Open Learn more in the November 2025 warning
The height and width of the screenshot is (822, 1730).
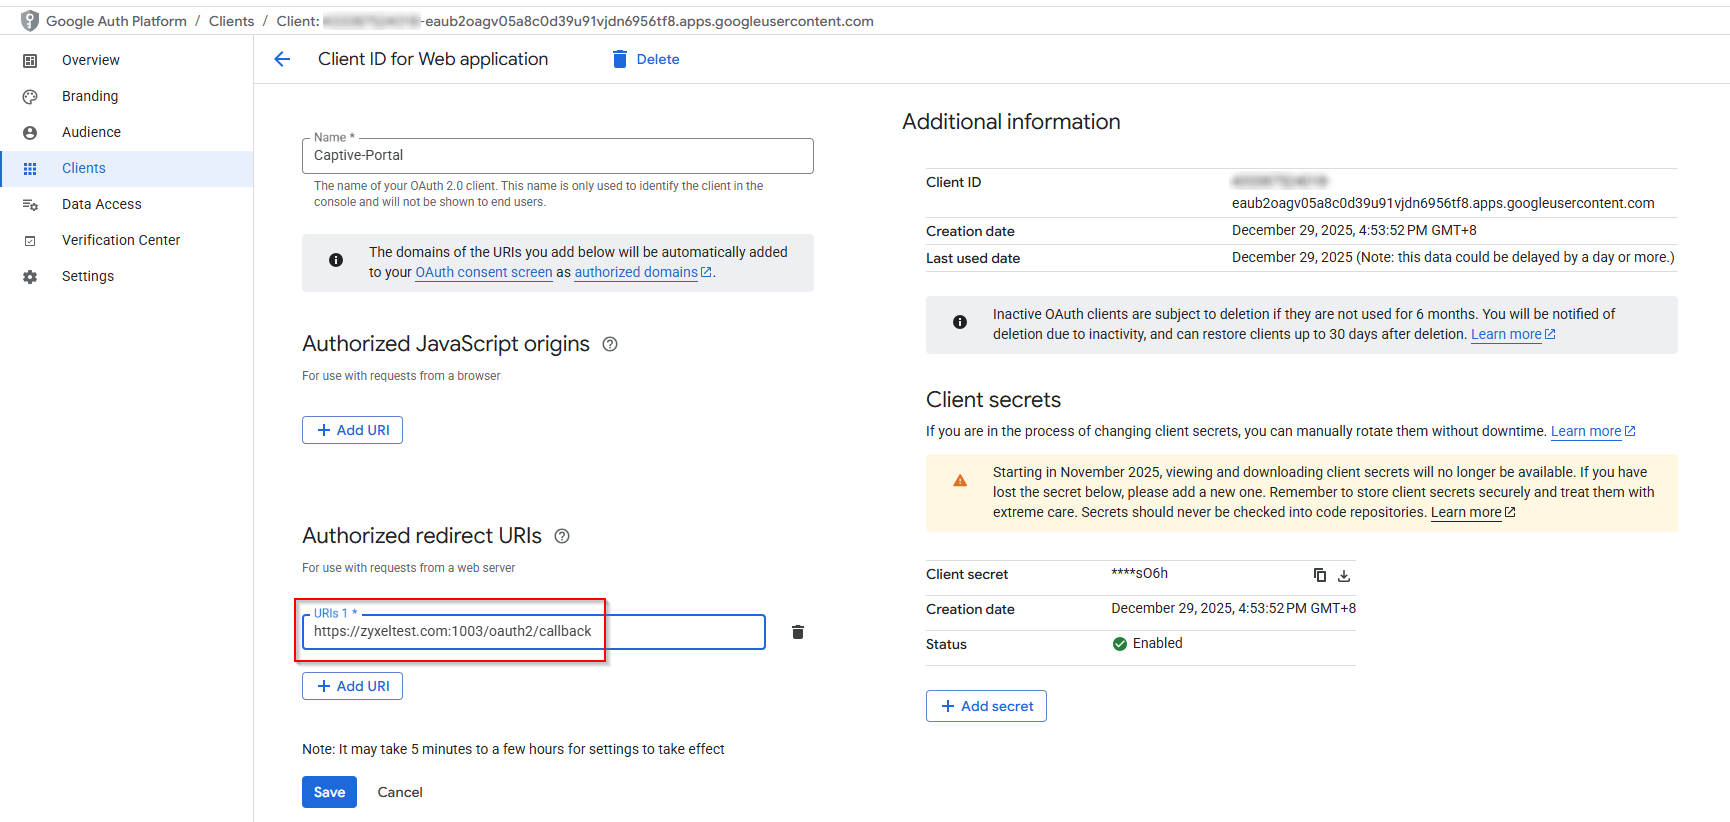1473,512
